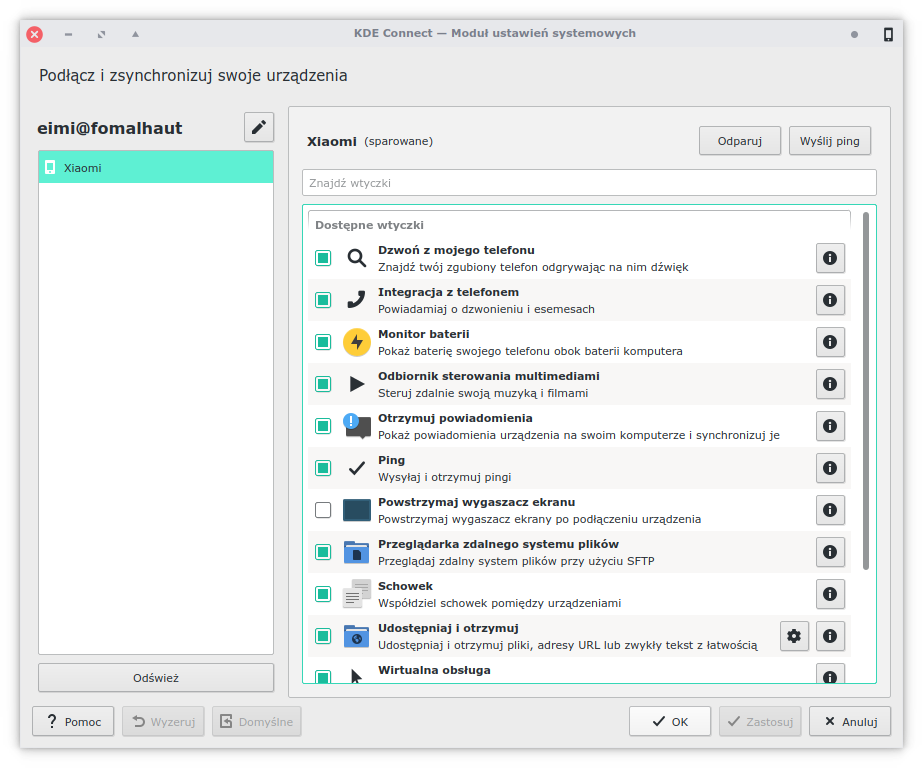
Task: Click the play icon of Odbiornik sterowania multimediami
Action: tap(356, 384)
